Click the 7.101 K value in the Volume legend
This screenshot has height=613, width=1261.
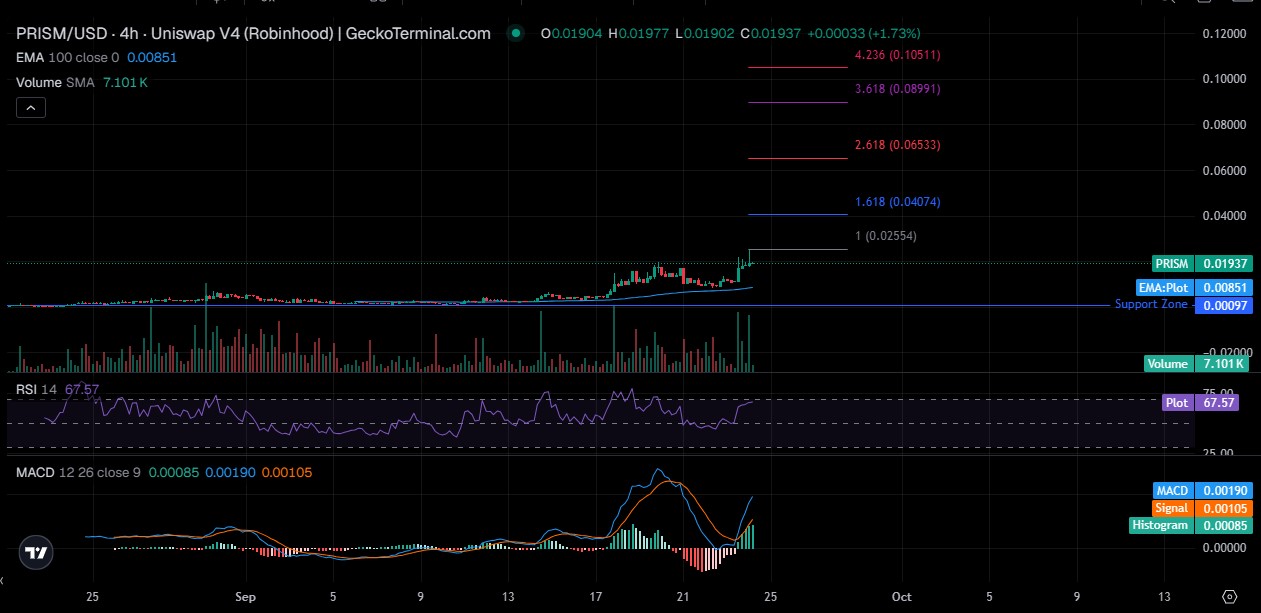[x=125, y=82]
